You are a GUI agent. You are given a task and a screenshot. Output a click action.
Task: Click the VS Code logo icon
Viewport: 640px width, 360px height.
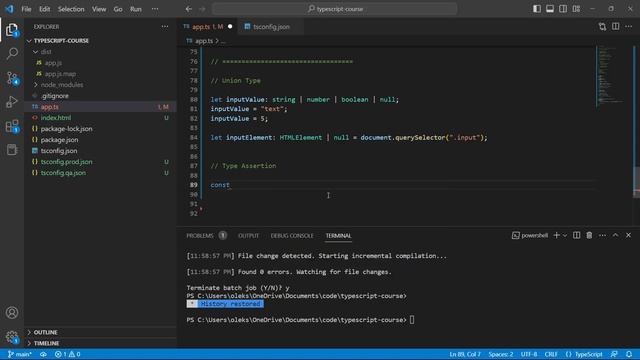click(x=9, y=9)
